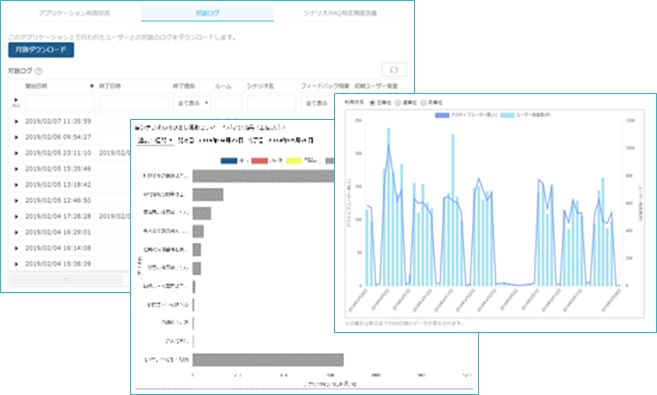Select the 月単位 radio button

tap(423, 102)
